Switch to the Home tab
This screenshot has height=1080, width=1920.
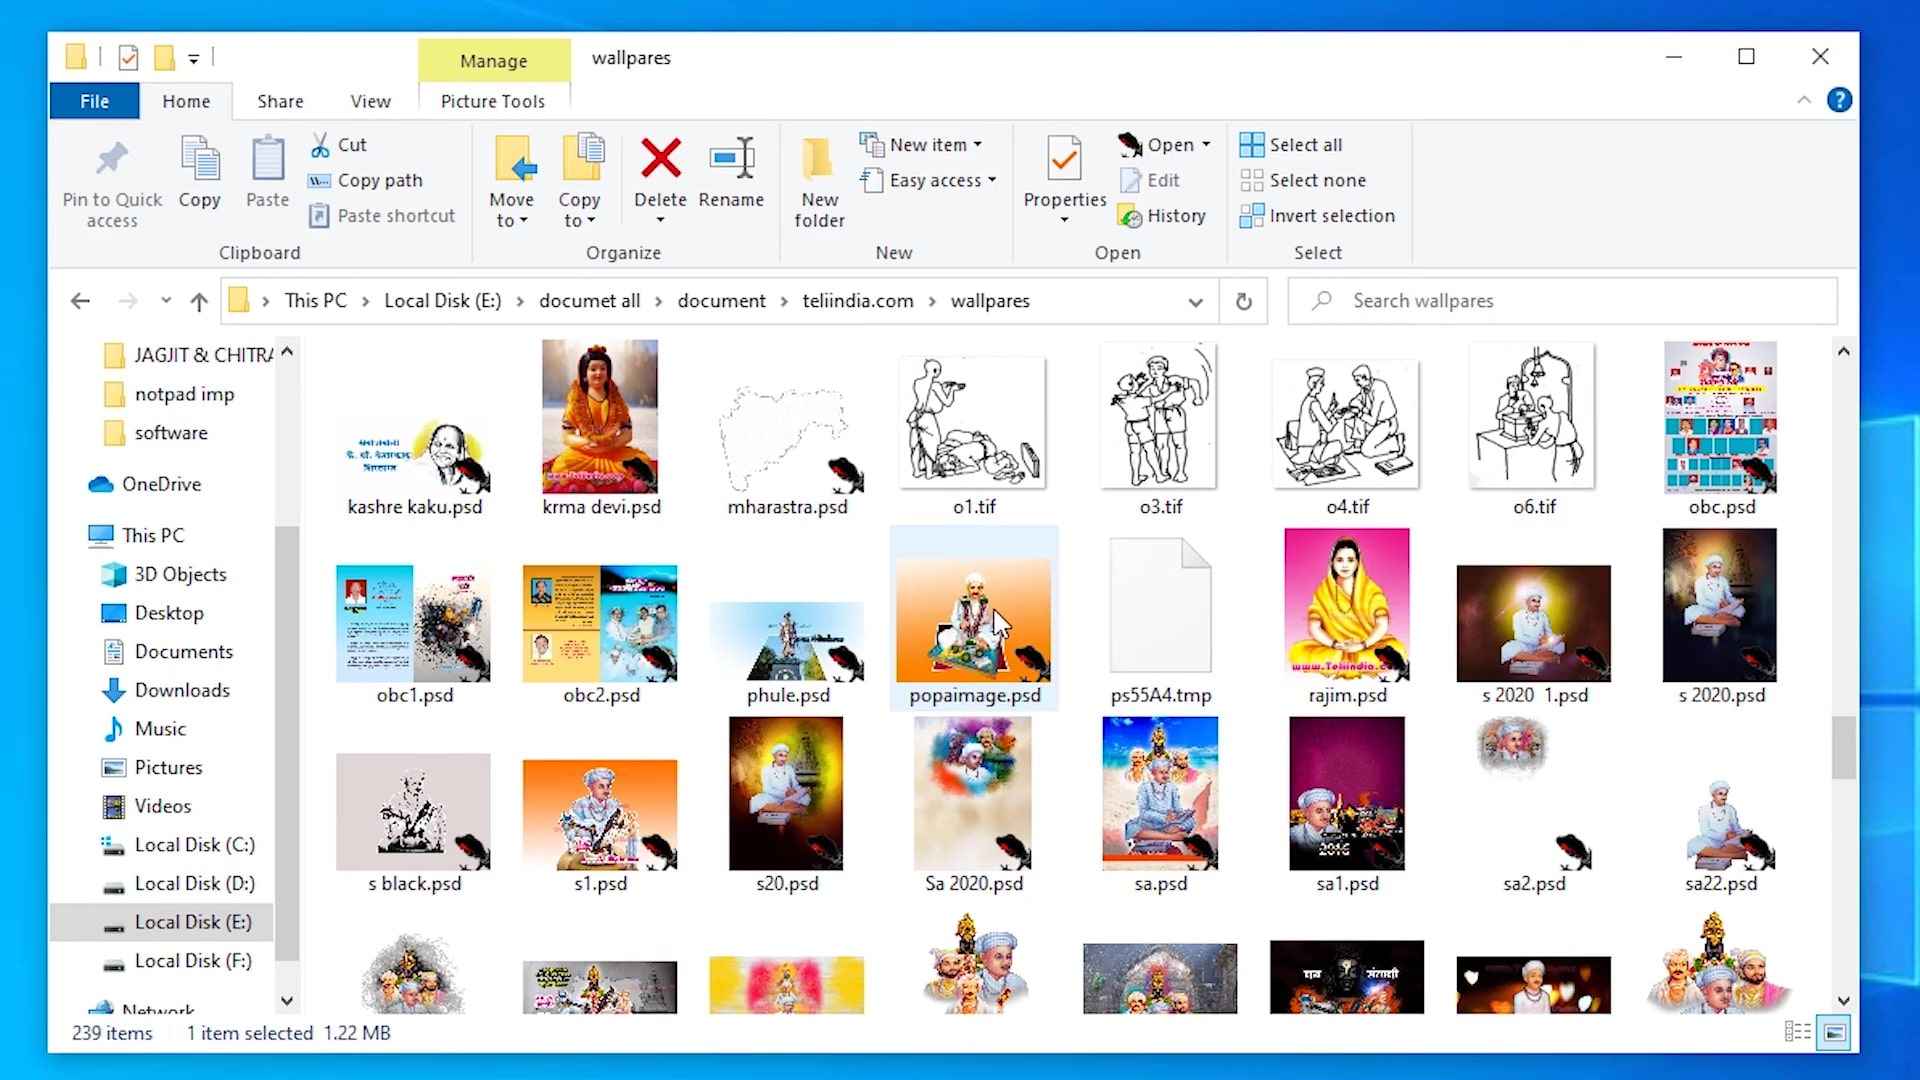pos(186,101)
